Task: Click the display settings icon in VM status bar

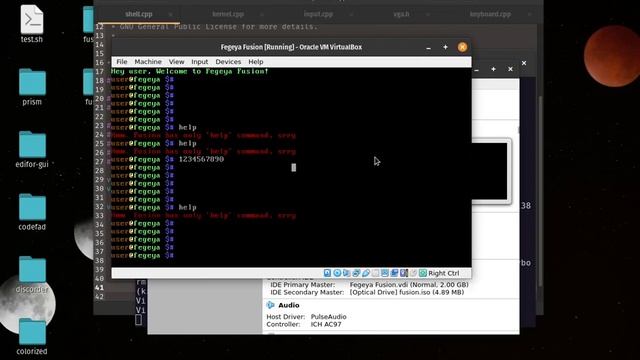Action: click(x=384, y=273)
